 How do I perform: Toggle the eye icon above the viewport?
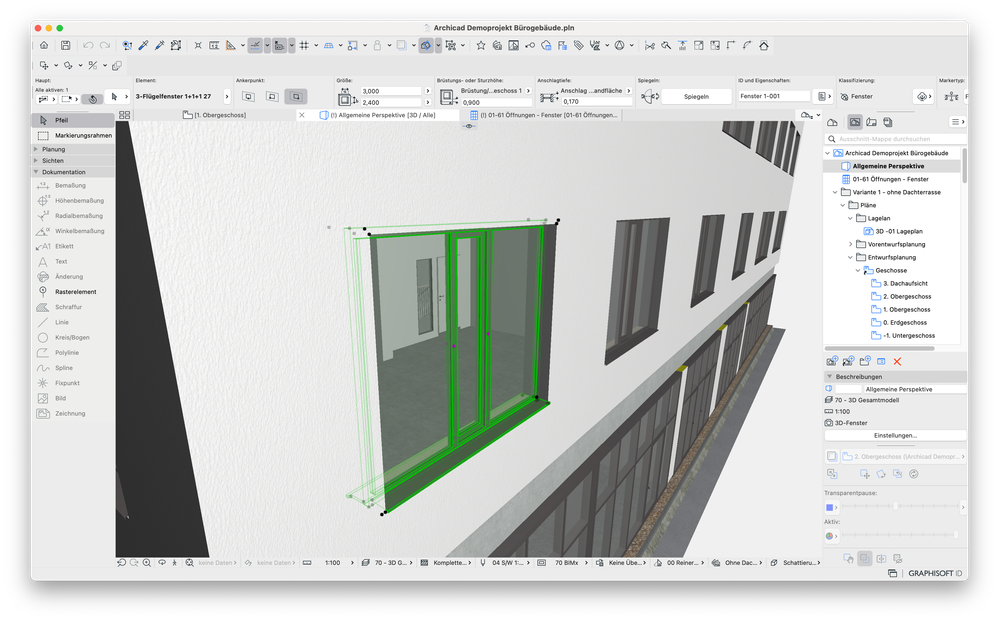469,126
